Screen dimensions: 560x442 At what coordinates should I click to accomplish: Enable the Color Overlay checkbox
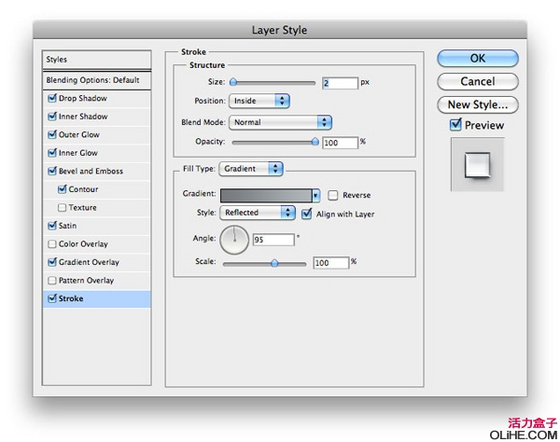point(52,244)
